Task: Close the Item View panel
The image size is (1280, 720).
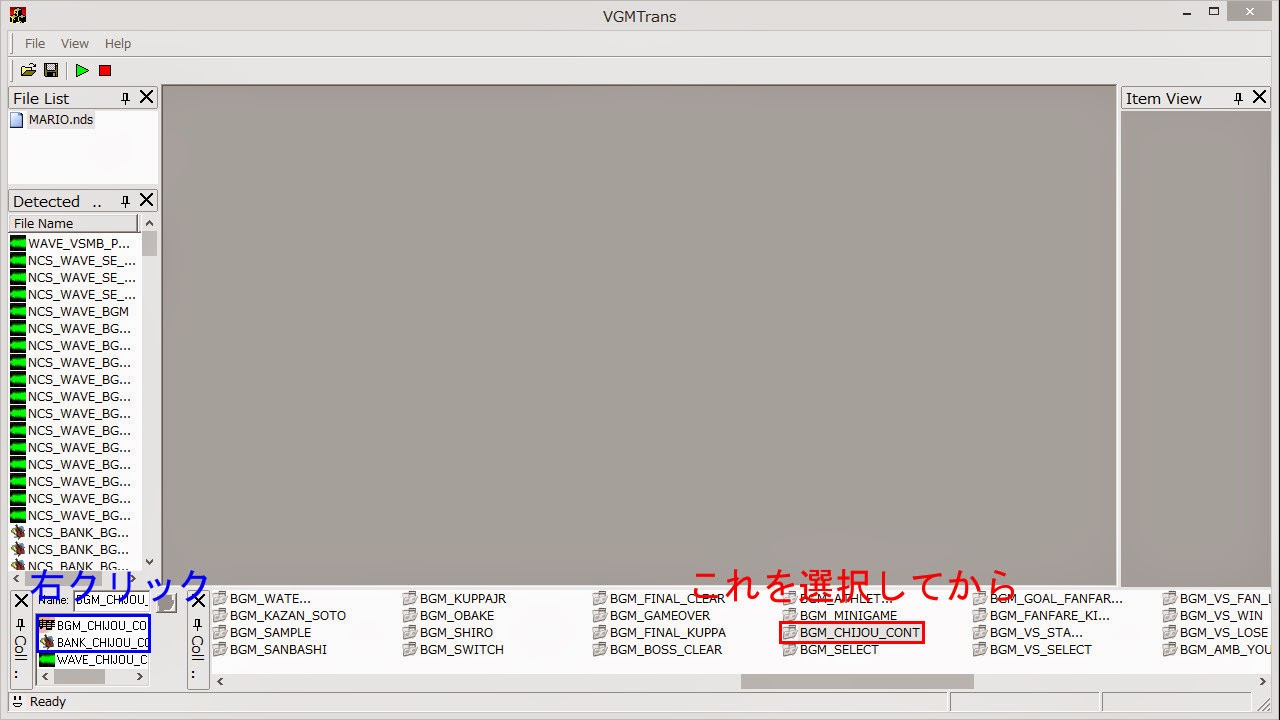Action: (1260, 97)
